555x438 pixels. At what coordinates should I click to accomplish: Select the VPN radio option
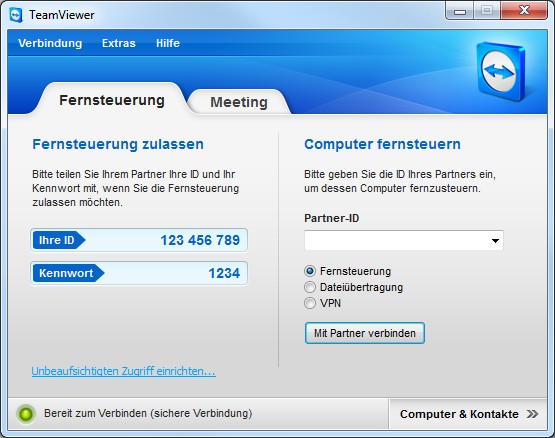pyautogui.click(x=310, y=303)
